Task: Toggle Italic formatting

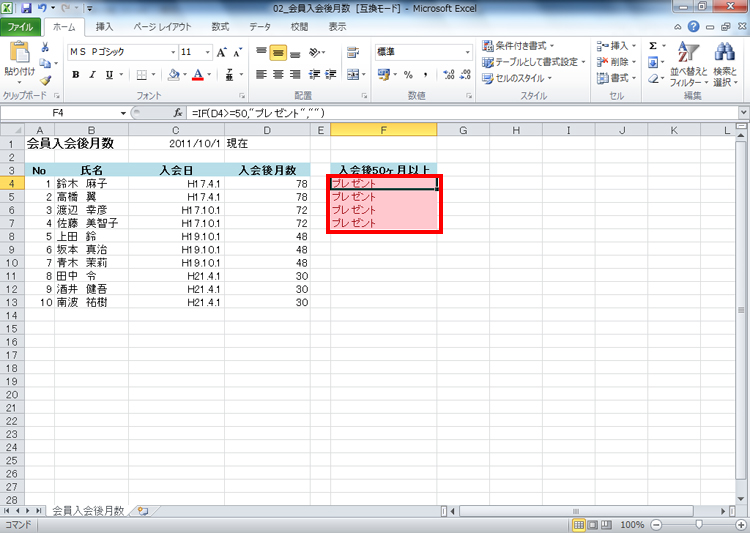Action: click(x=92, y=75)
